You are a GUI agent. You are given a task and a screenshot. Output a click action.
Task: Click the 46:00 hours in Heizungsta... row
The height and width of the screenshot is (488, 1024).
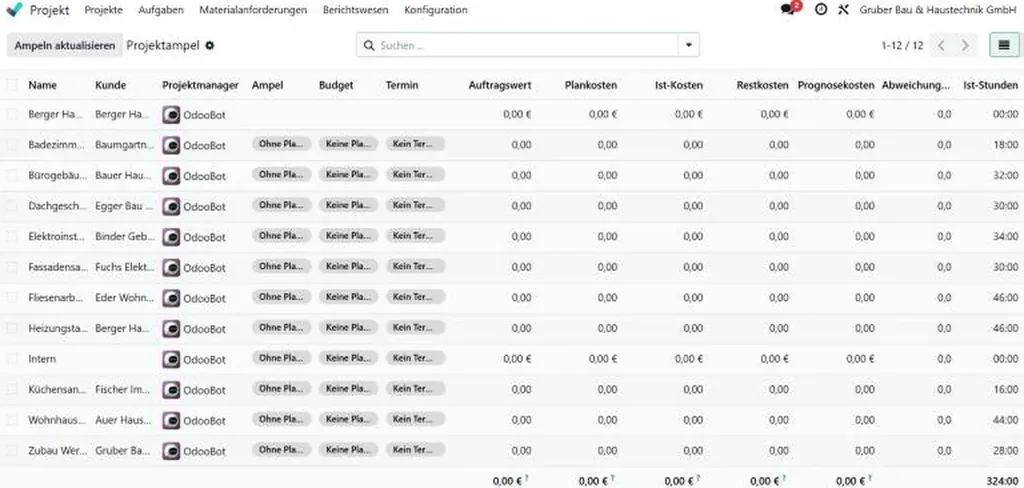click(1005, 329)
